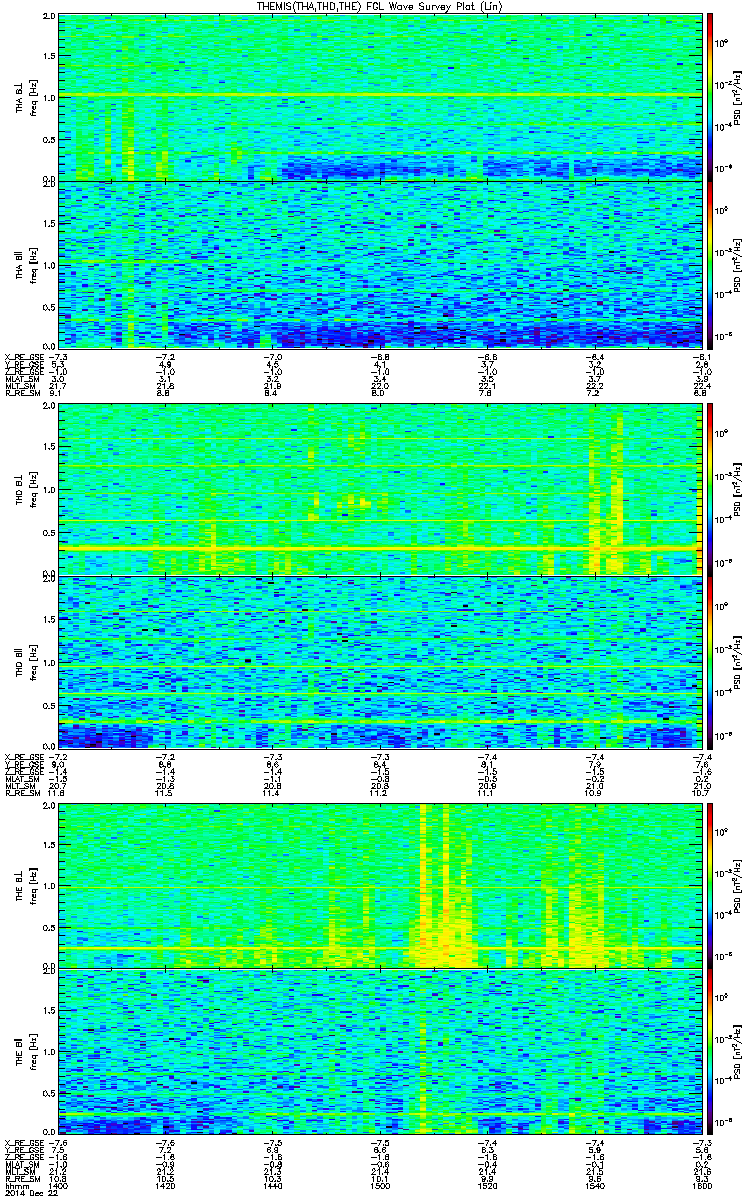Click PSD units label next to THA B-perpendicular
Screen dimensions: 750x1200
click(739, 98)
